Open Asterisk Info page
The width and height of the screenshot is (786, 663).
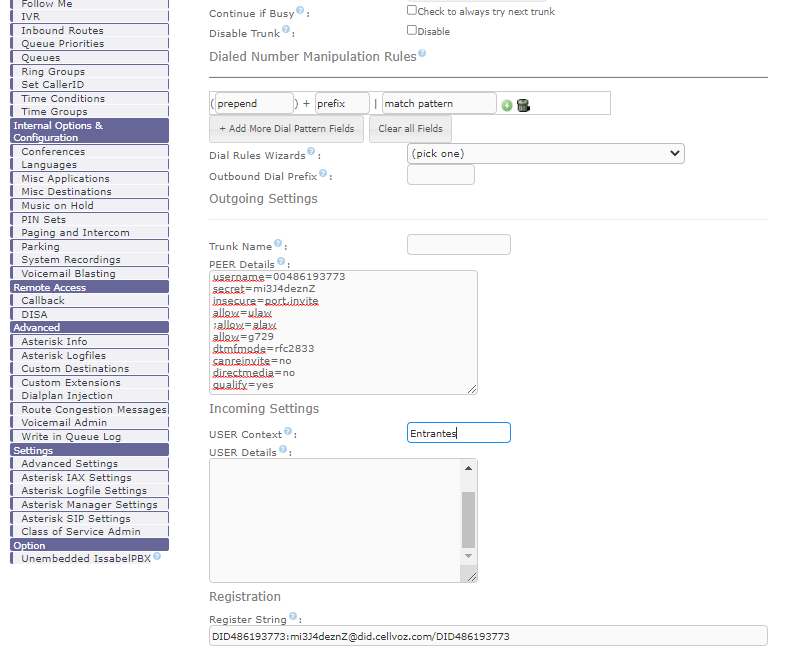click(x=54, y=341)
